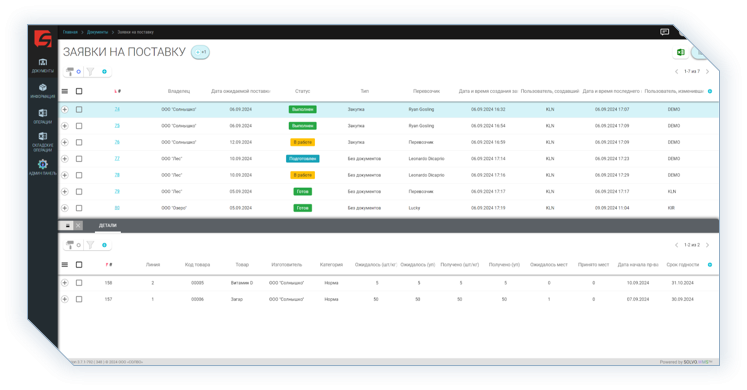Image resolution: width=747 pixels, height=390 pixels.
Task: Tick the checkbox for detail line 158
Action: tap(79, 283)
